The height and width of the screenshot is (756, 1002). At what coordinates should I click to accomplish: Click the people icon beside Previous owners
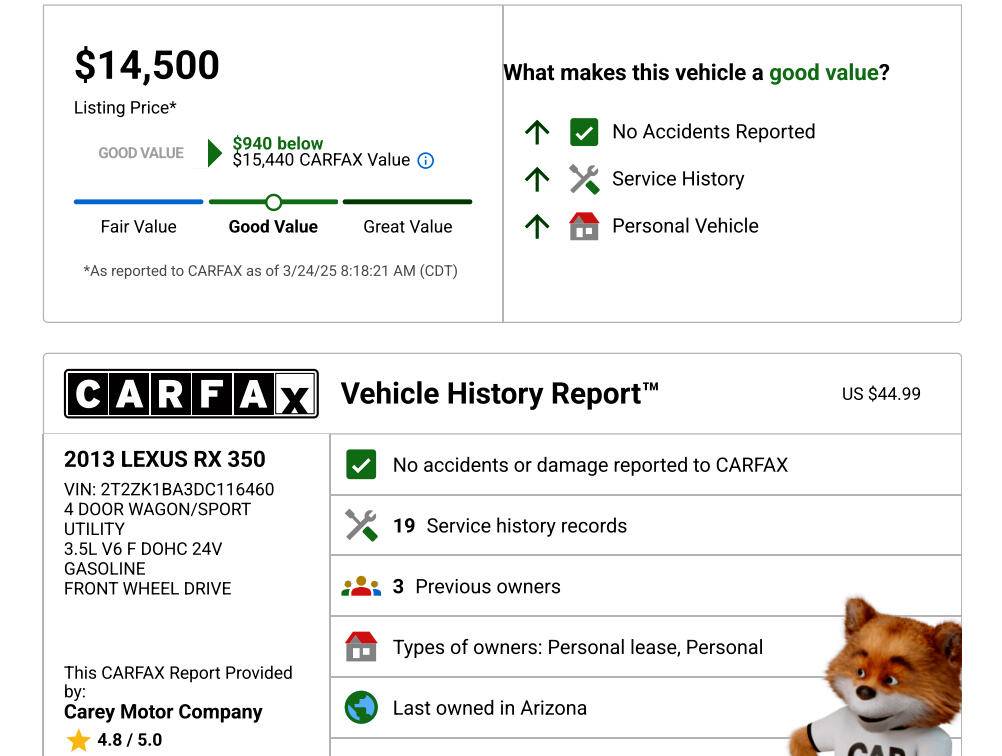361,586
